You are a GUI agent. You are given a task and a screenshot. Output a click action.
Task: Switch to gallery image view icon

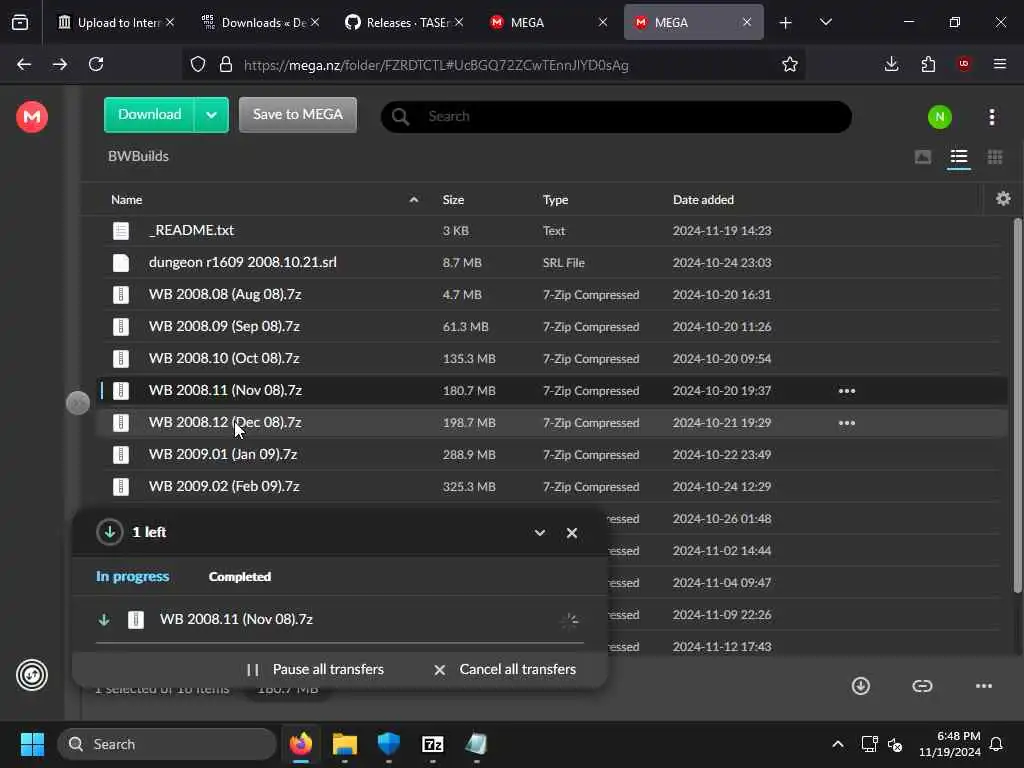point(923,157)
